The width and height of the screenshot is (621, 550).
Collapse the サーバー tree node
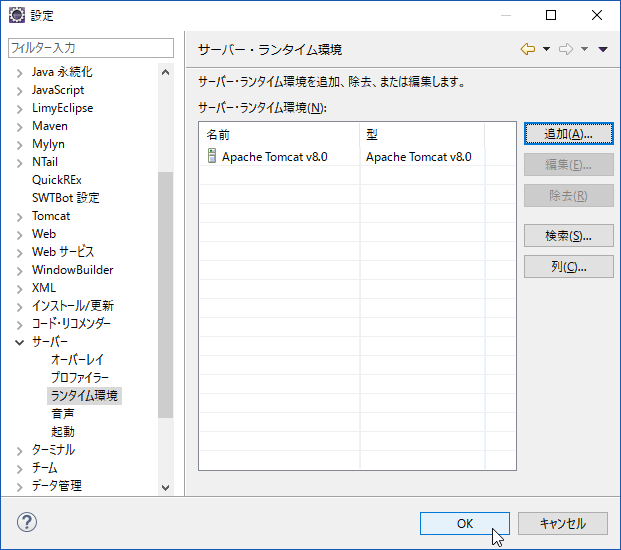click(x=19, y=343)
